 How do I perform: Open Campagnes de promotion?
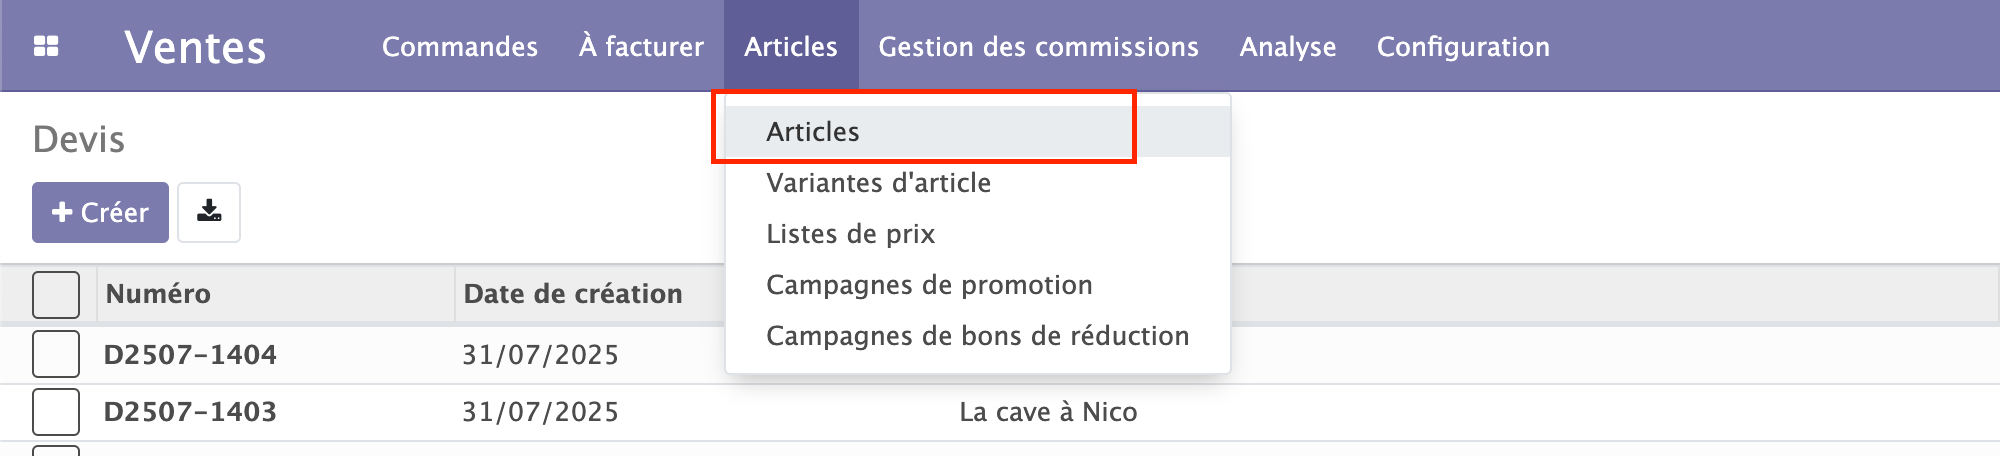click(x=929, y=285)
